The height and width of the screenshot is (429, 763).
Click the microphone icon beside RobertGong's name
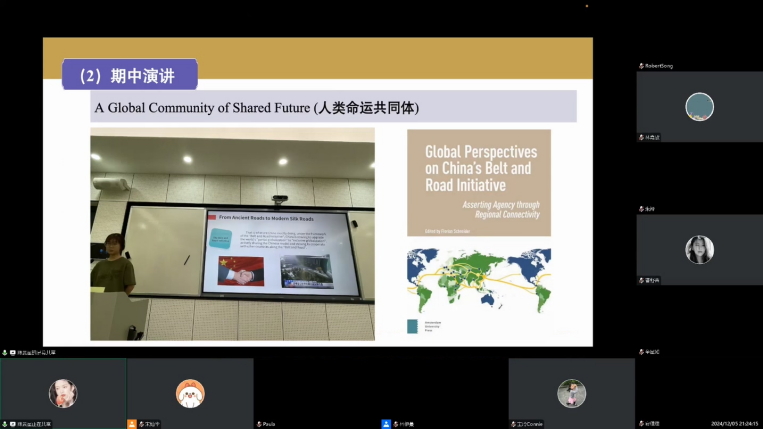640,66
